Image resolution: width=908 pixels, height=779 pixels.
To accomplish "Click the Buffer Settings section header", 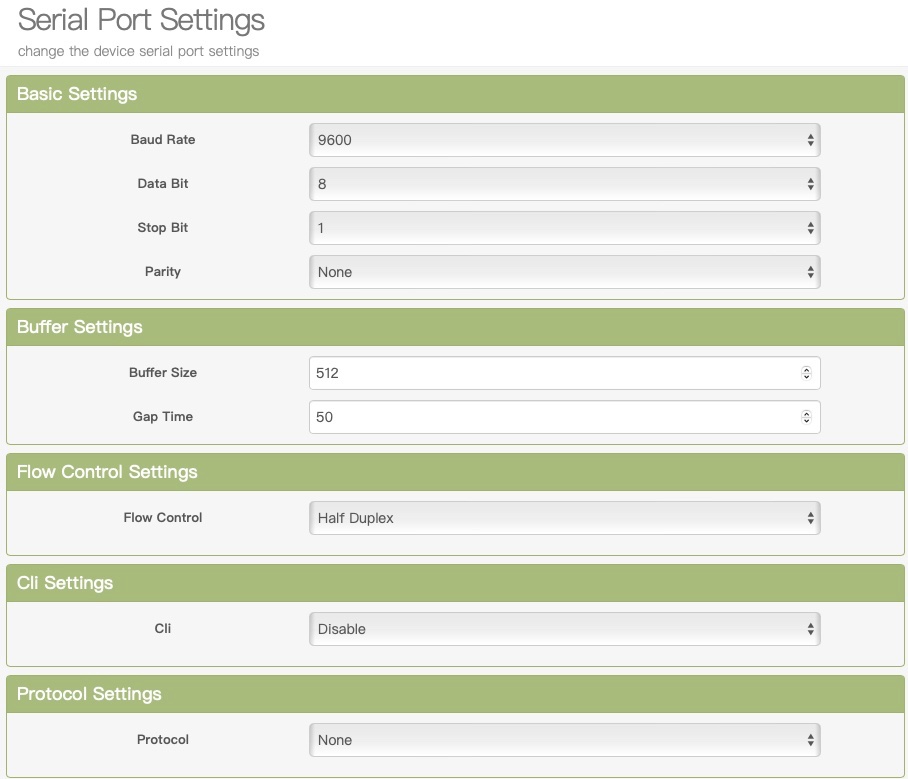I will (80, 327).
